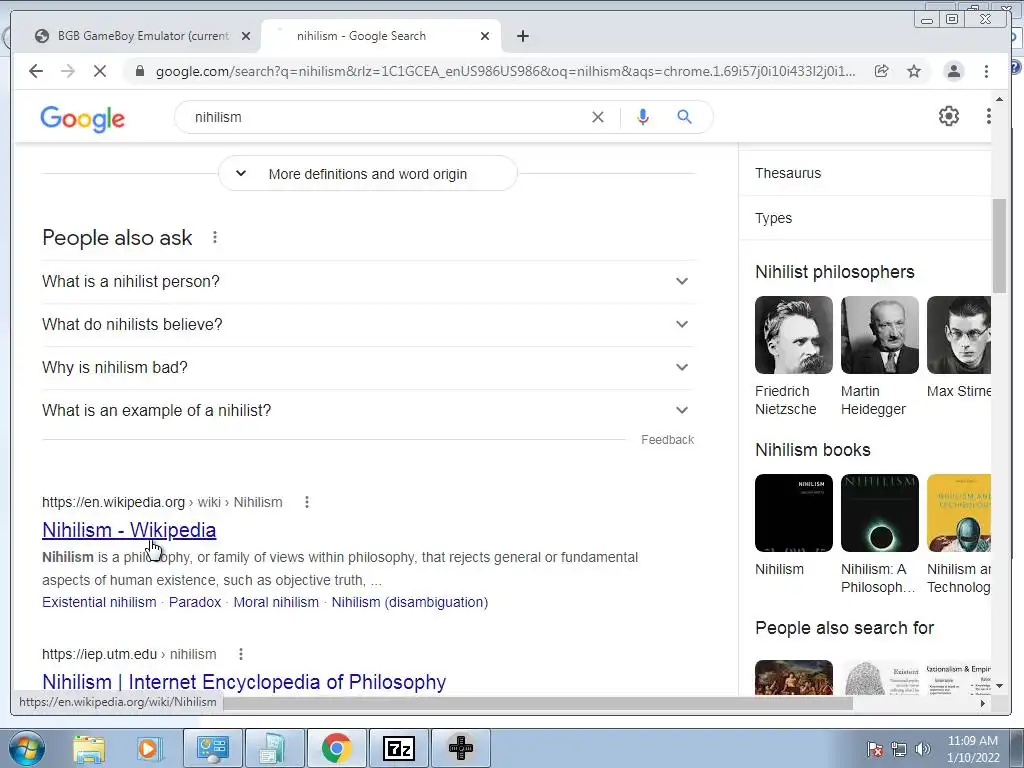Open 7-Zip from the taskbar

click(398, 748)
